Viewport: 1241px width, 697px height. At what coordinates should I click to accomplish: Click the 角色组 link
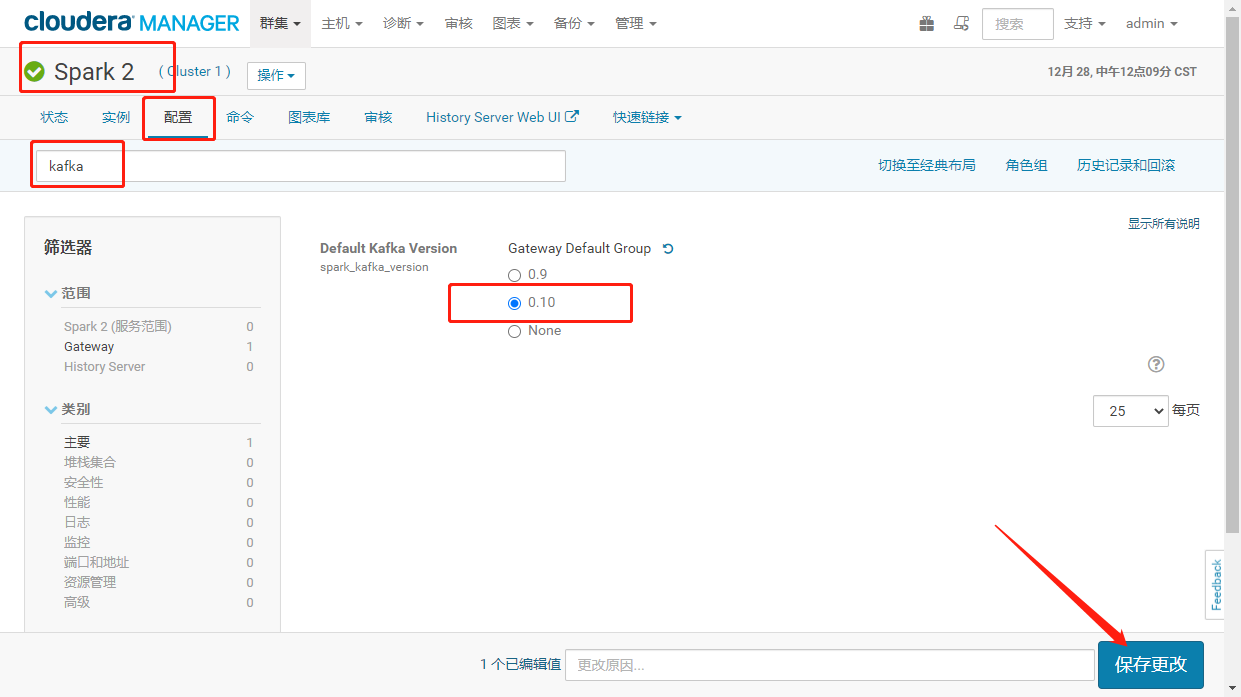(1026, 166)
